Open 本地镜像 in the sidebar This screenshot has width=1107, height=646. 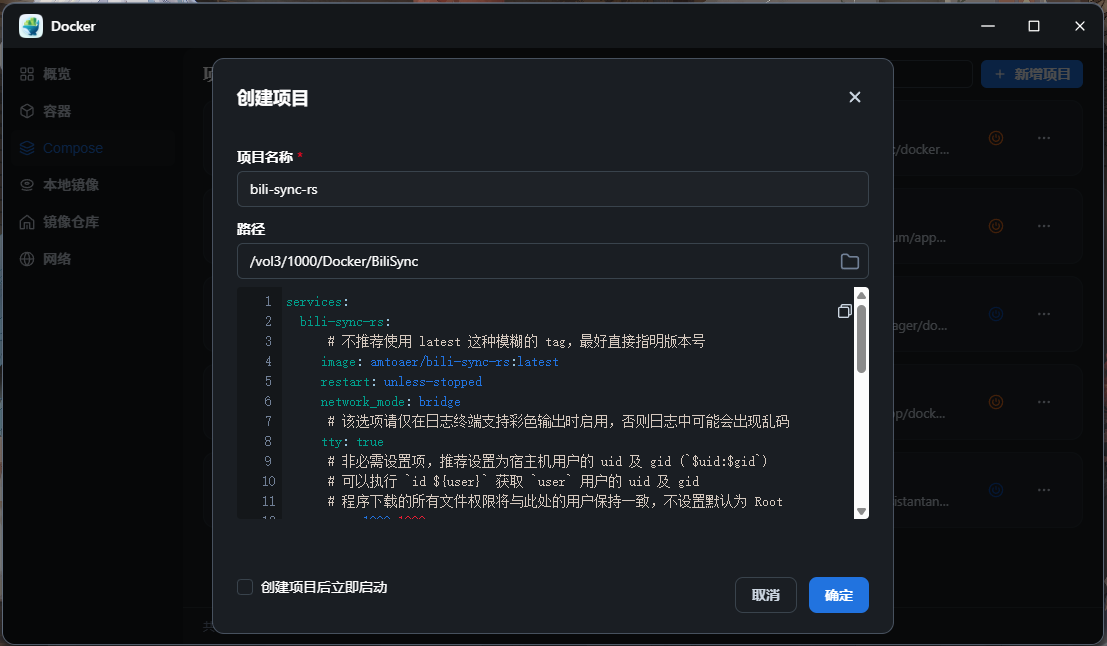[92, 185]
